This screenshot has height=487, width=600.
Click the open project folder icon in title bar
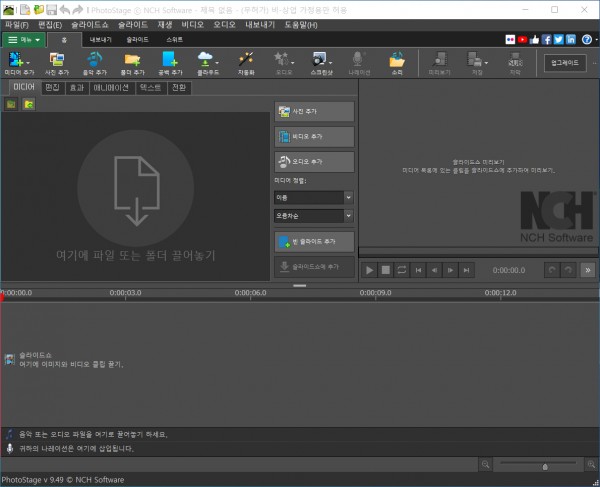click(x=39, y=10)
